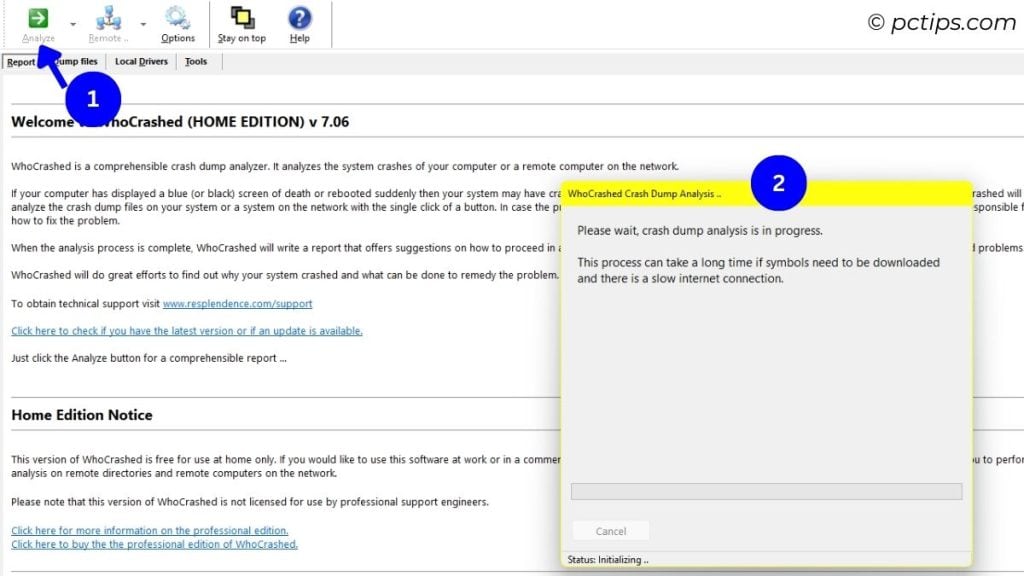Toggle the Stay on top icon
The height and width of the screenshot is (576, 1024).
click(242, 18)
